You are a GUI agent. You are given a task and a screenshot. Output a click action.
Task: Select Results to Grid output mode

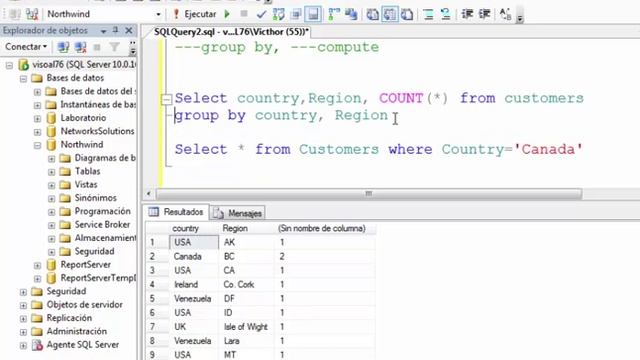390,15
